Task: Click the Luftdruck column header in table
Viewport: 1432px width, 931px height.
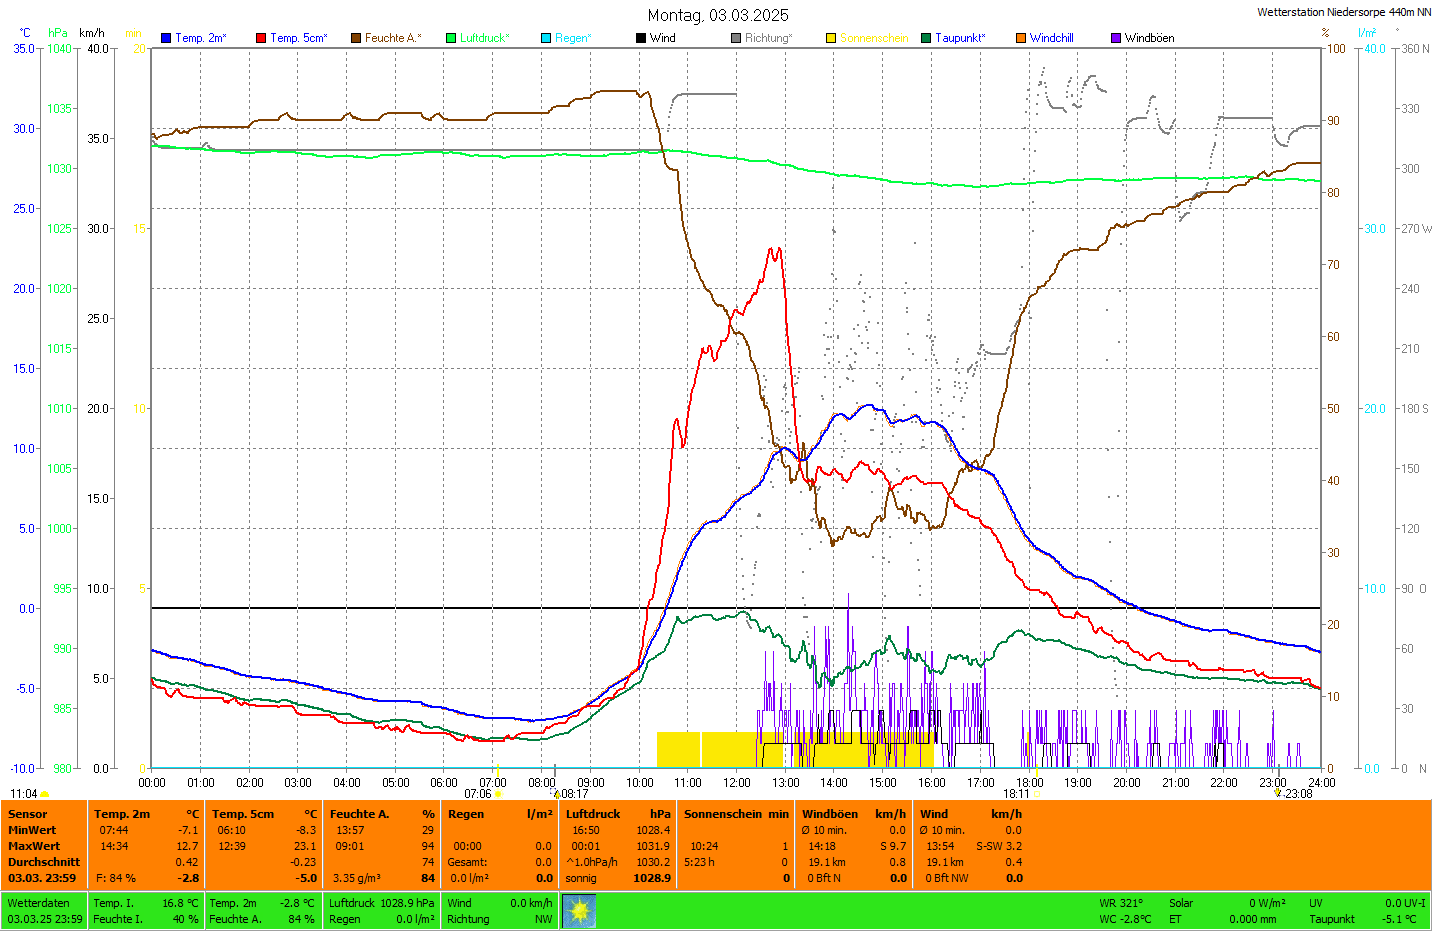Action: click(x=593, y=814)
